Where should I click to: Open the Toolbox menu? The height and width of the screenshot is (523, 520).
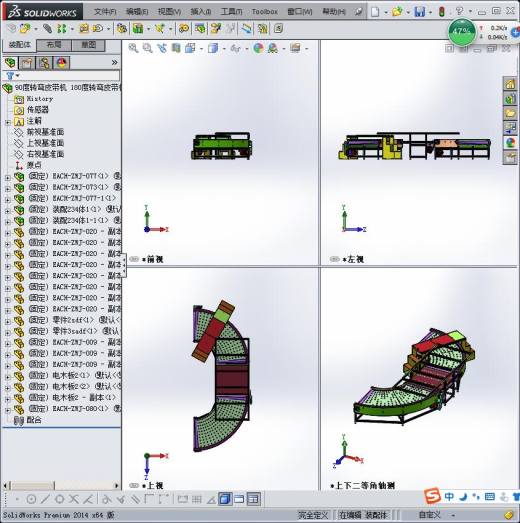coord(265,12)
